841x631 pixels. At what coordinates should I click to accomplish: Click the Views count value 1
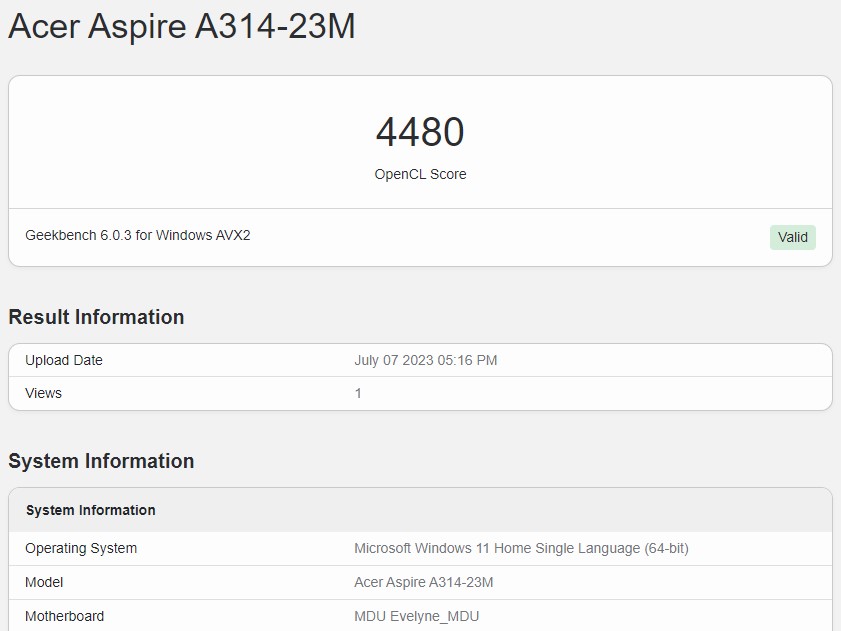[358, 393]
